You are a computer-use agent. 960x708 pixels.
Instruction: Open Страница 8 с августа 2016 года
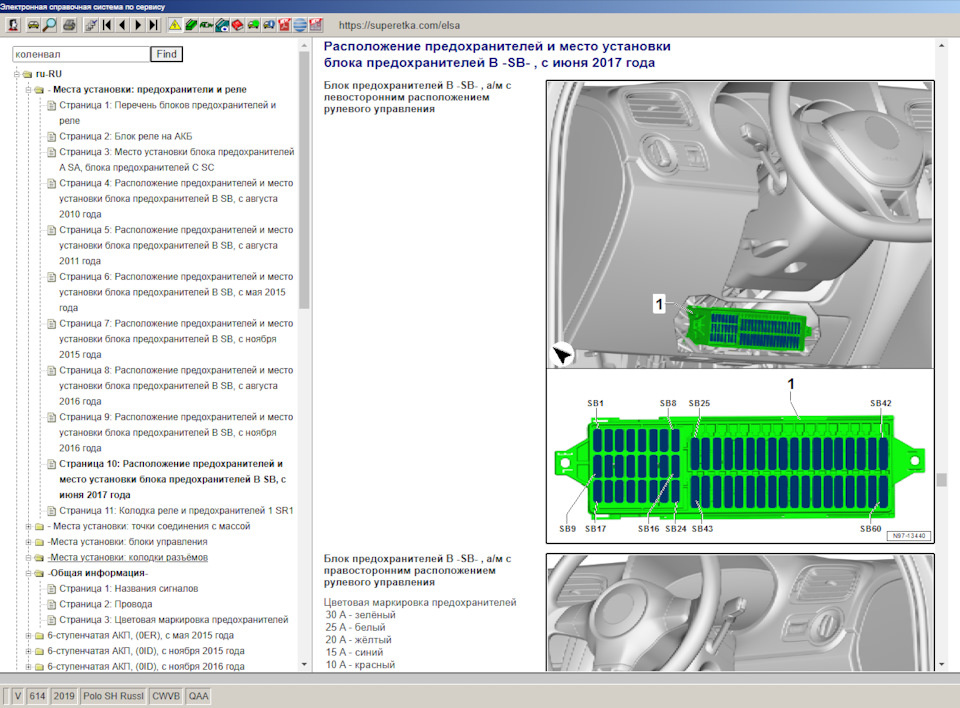[x=176, y=386]
